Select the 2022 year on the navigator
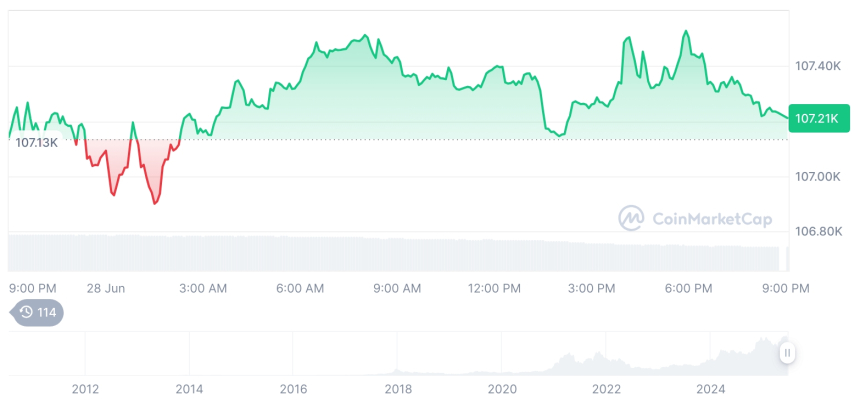Image resolution: width=860 pixels, height=401 pixels. [606, 388]
